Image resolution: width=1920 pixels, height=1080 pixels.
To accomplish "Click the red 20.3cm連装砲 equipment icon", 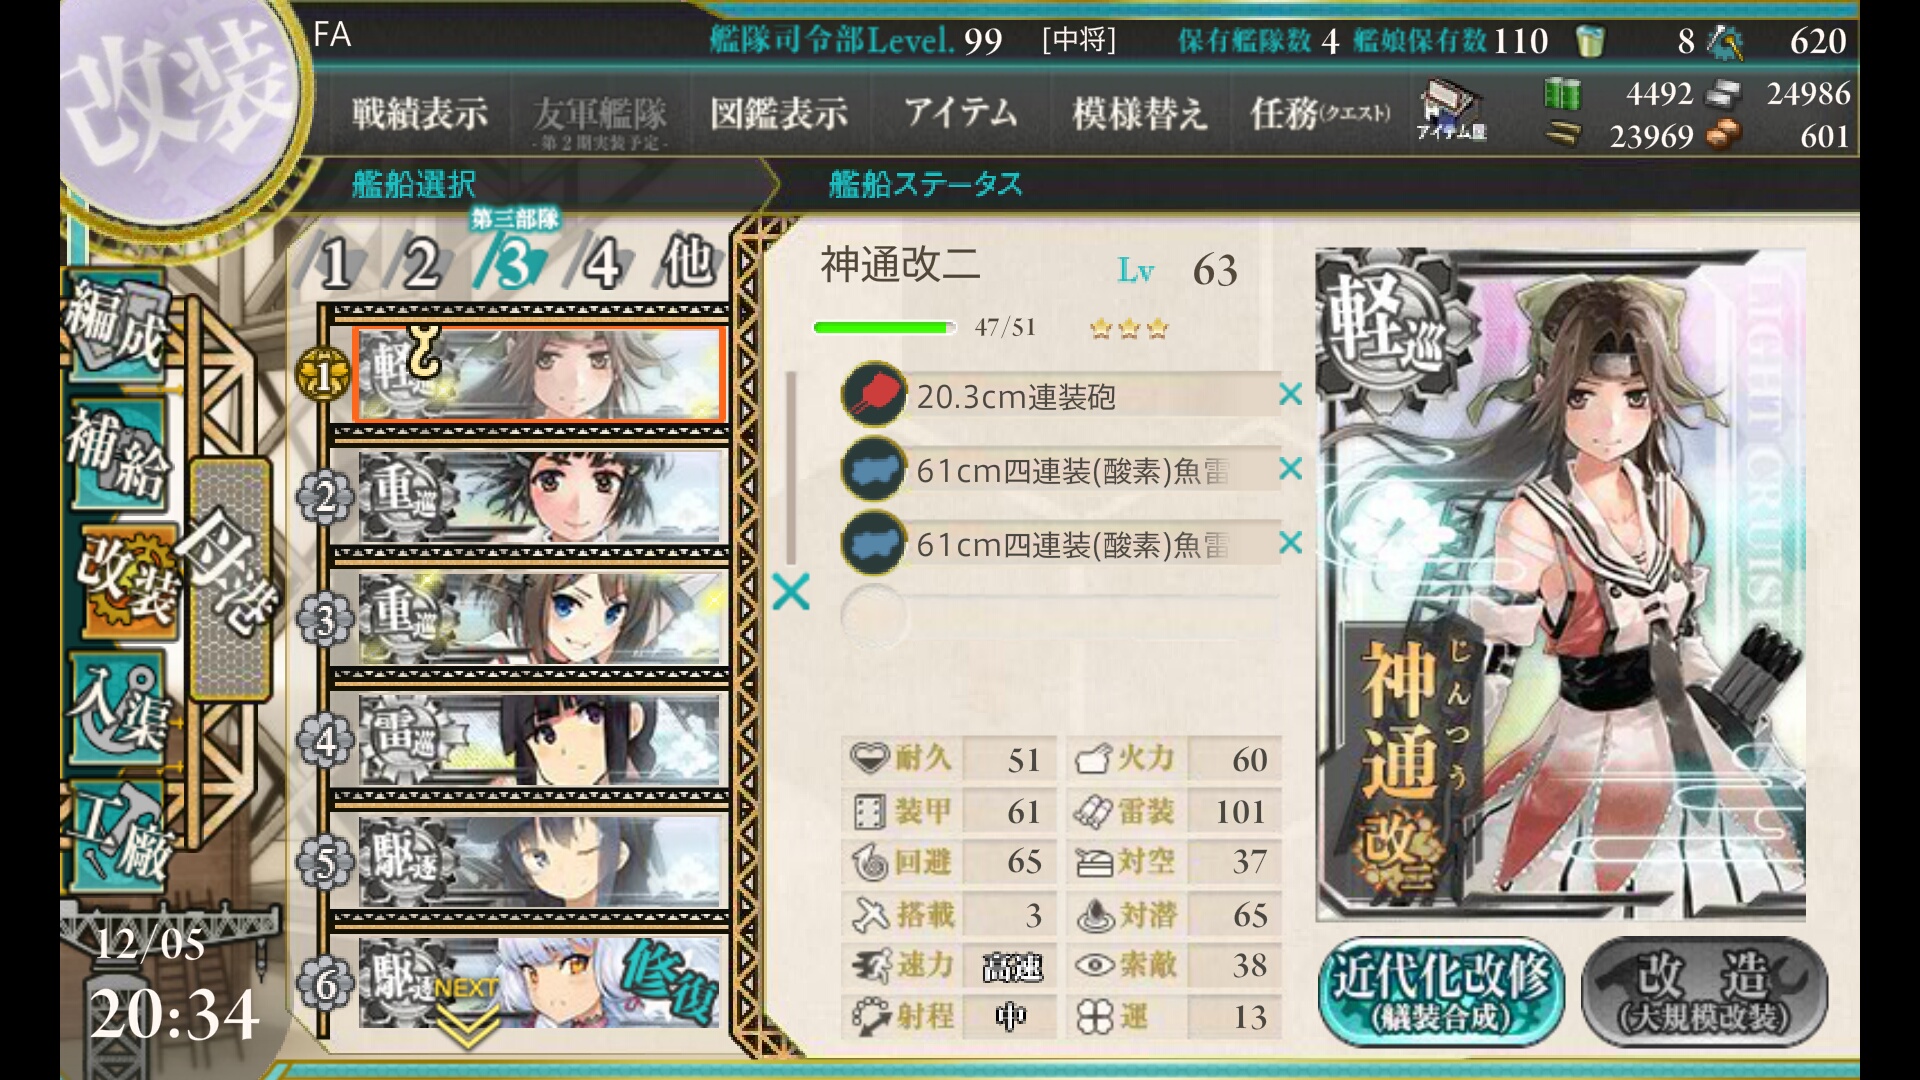I will 873,394.
